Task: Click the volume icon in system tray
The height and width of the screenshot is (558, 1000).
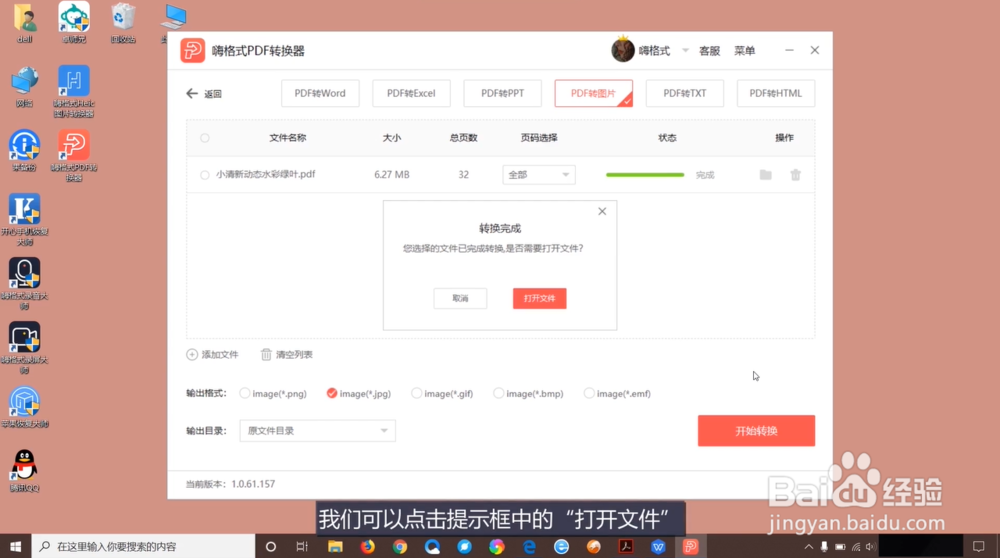Action: pyautogui.click(x=871, y=547)
